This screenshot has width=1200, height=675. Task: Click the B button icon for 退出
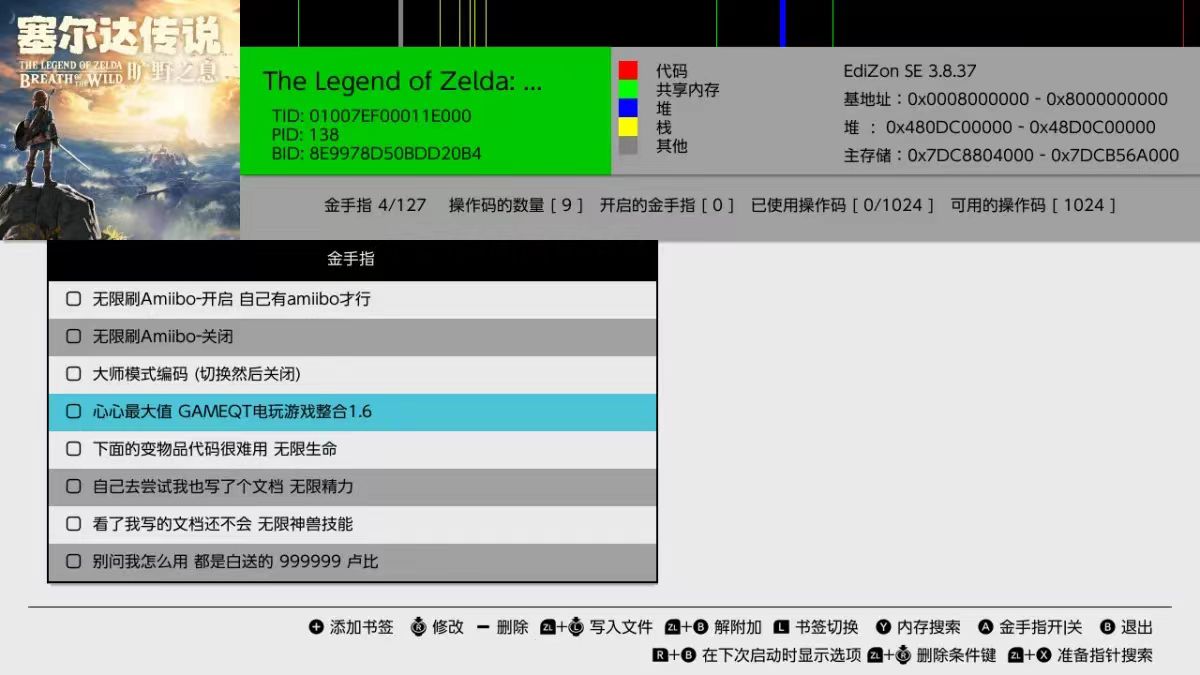(1107, 627)
